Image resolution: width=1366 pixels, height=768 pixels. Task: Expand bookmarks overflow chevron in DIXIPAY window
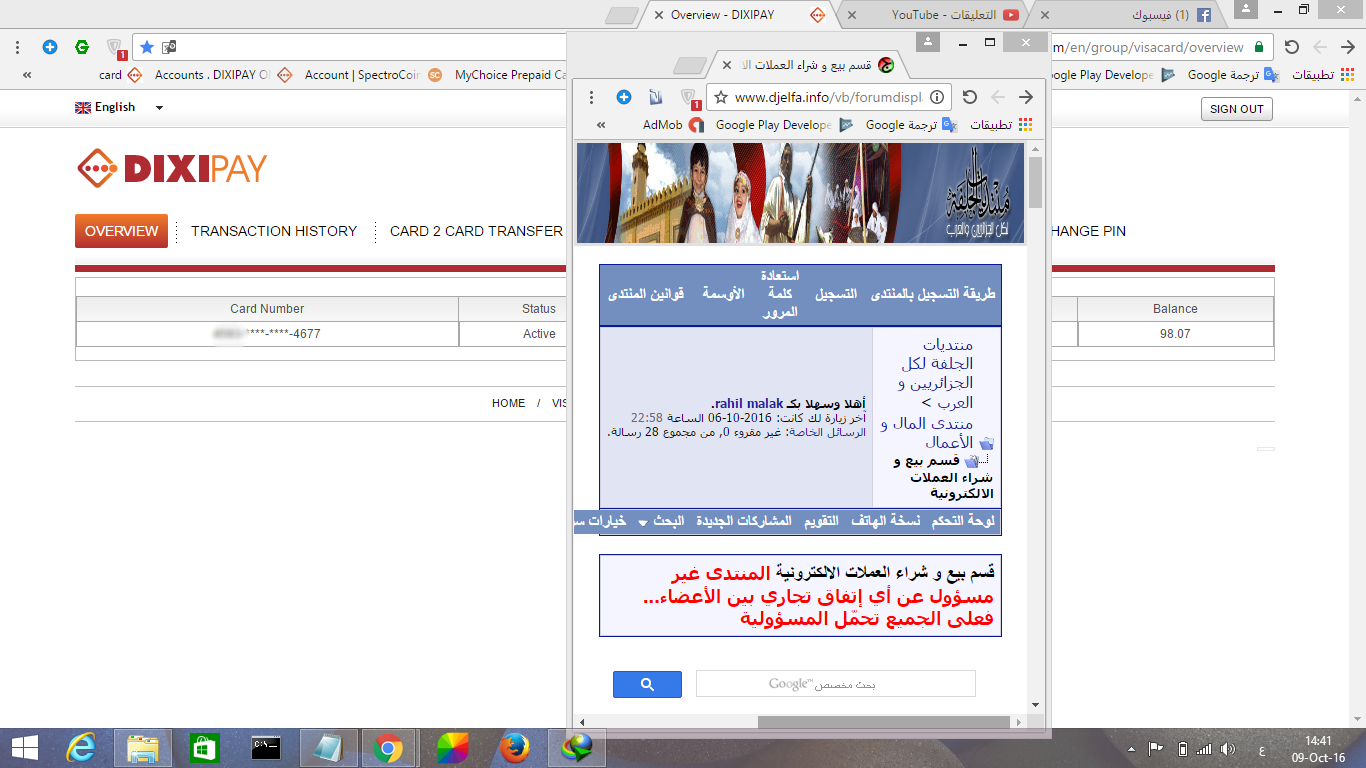coord(26,75)
